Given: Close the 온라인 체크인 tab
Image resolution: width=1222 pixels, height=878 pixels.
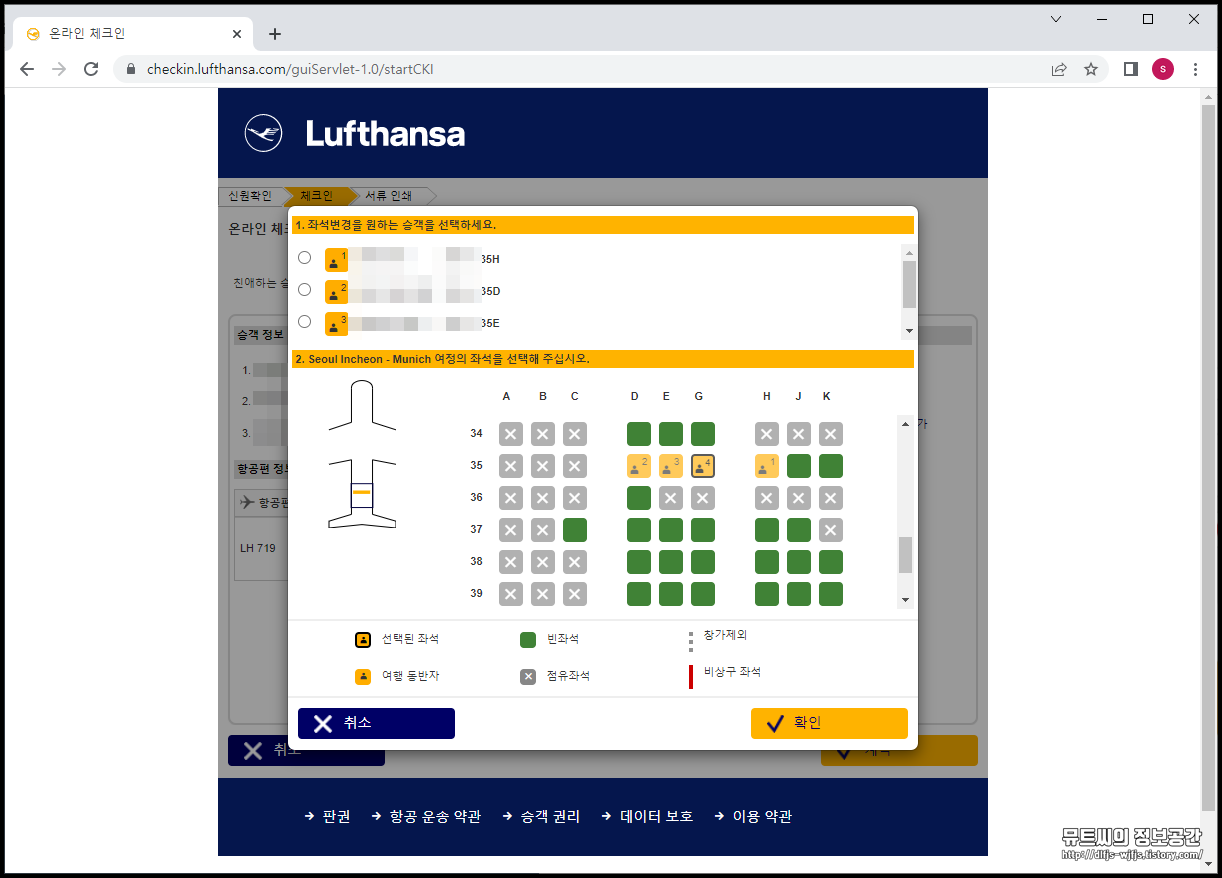Looking at the screenshot, I should click(237, 34).
